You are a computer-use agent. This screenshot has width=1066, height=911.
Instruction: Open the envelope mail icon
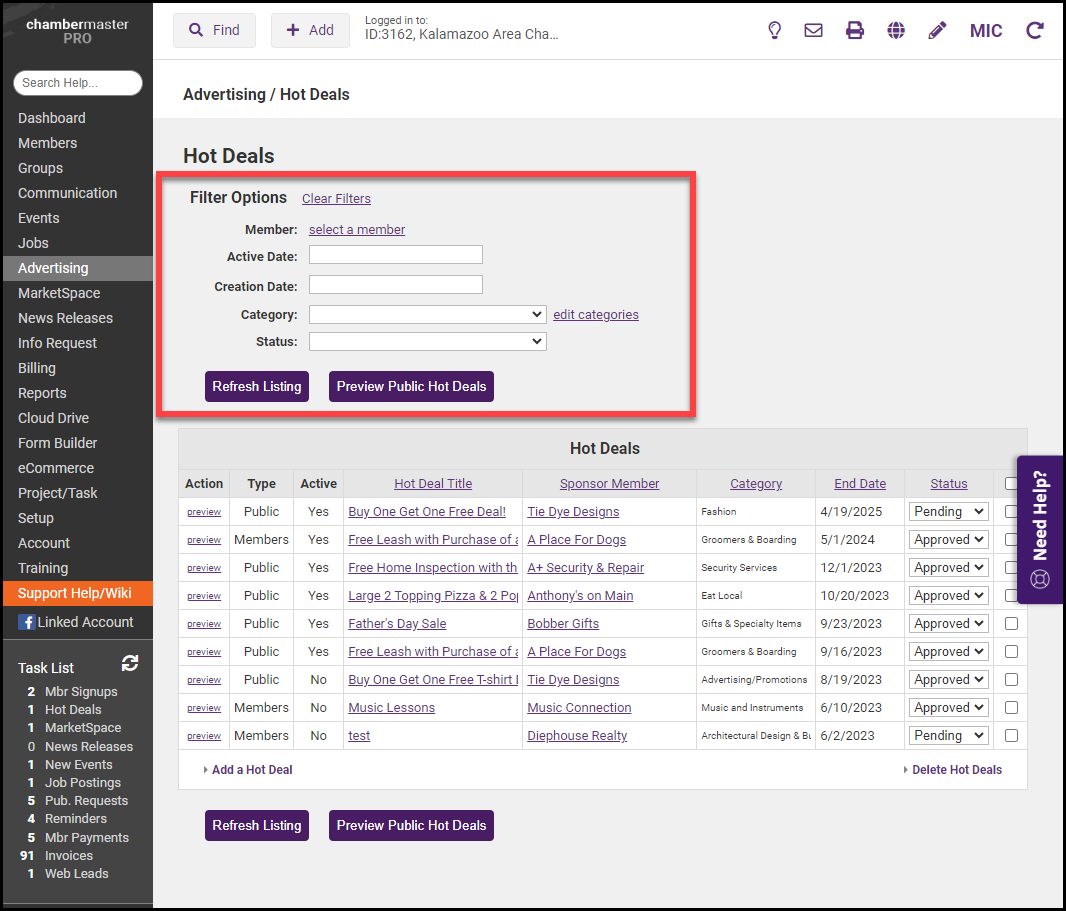point(814,30)
